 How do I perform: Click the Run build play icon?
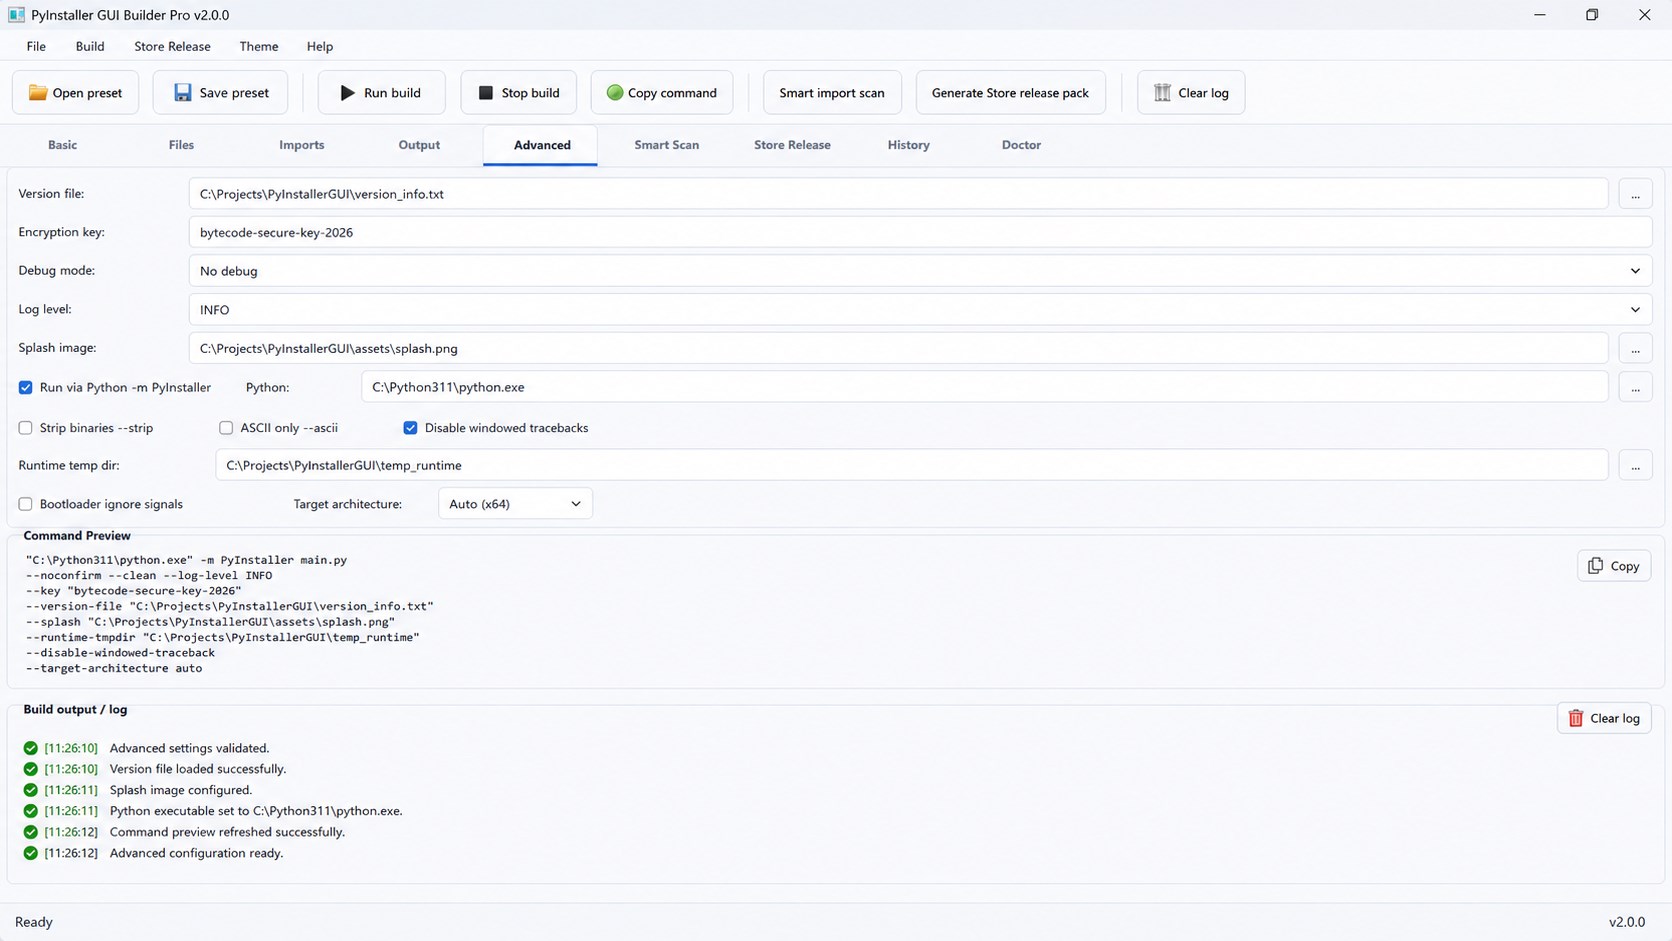tap(347, 93)
